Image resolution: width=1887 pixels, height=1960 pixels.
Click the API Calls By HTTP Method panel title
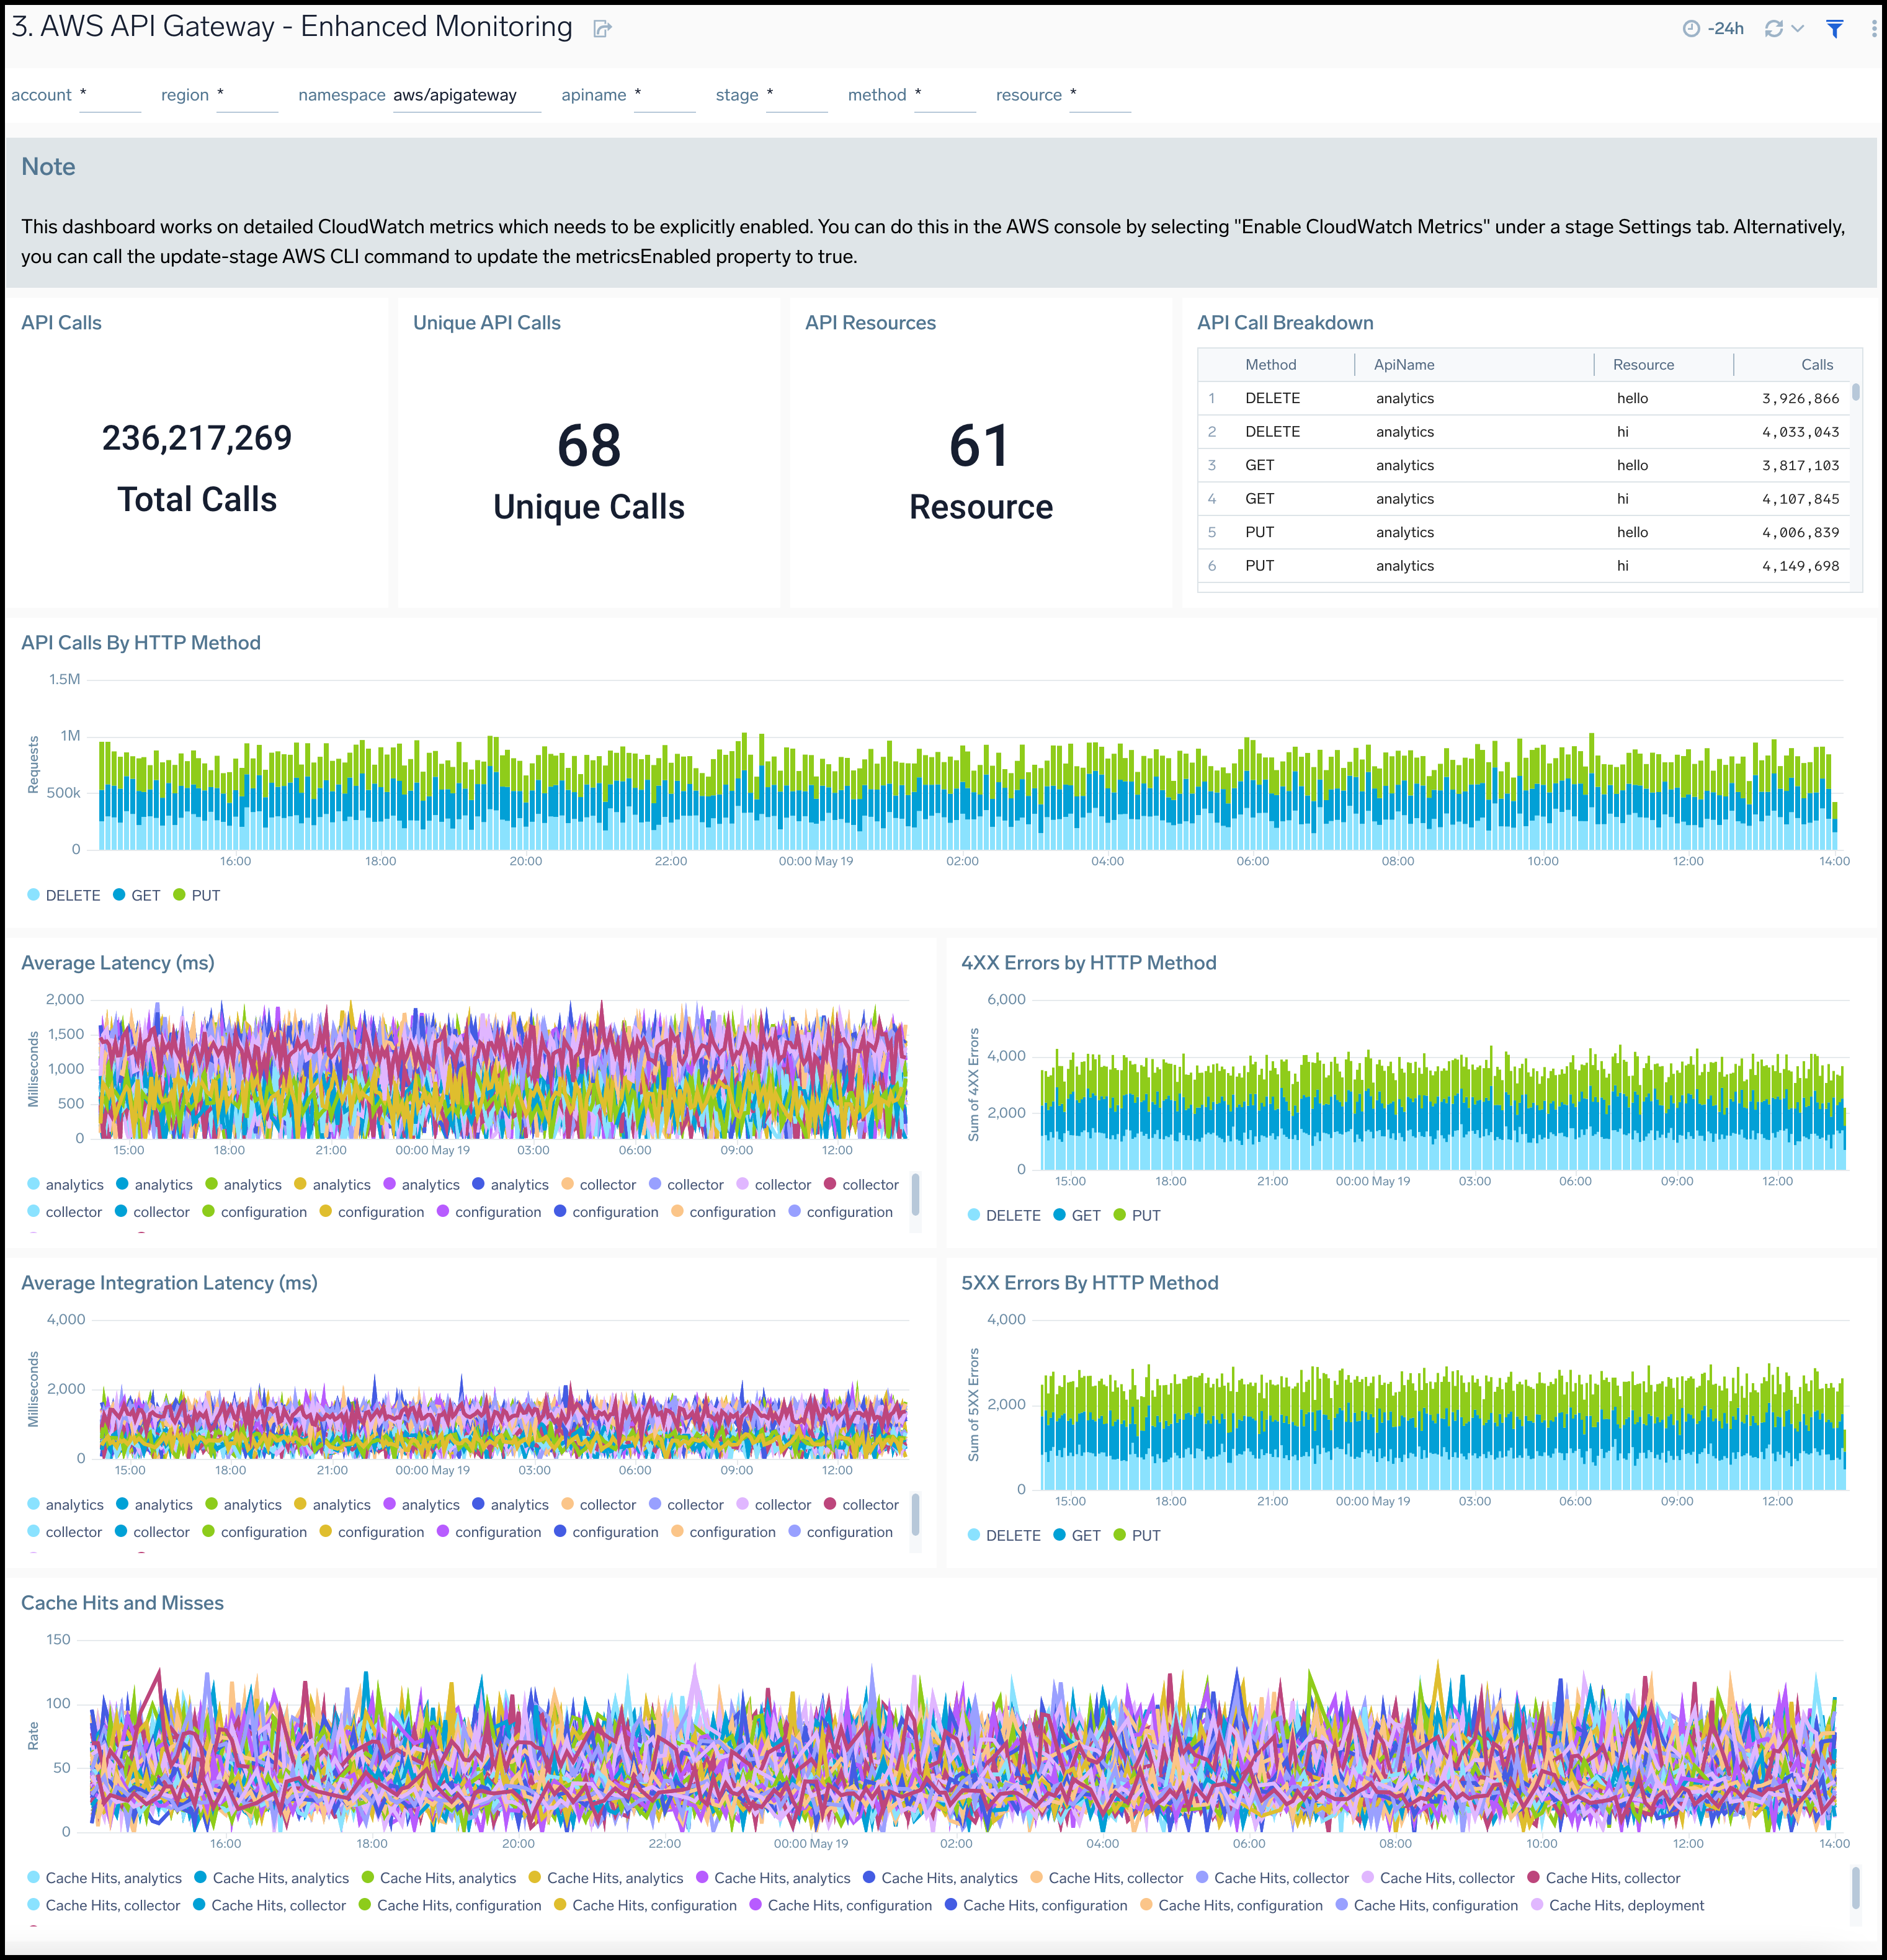141,643
